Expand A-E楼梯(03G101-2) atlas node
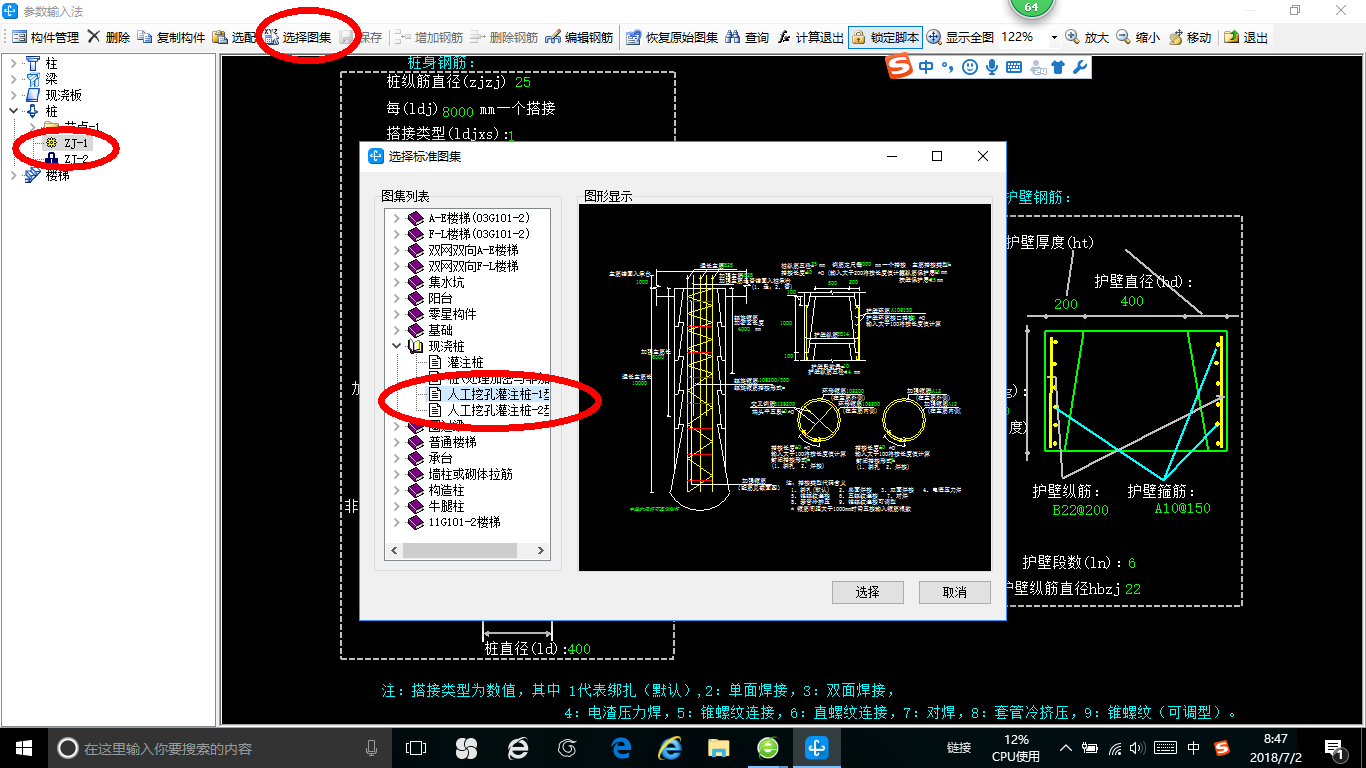Screen dimensions: 1366x768 (x=396, y=218)
